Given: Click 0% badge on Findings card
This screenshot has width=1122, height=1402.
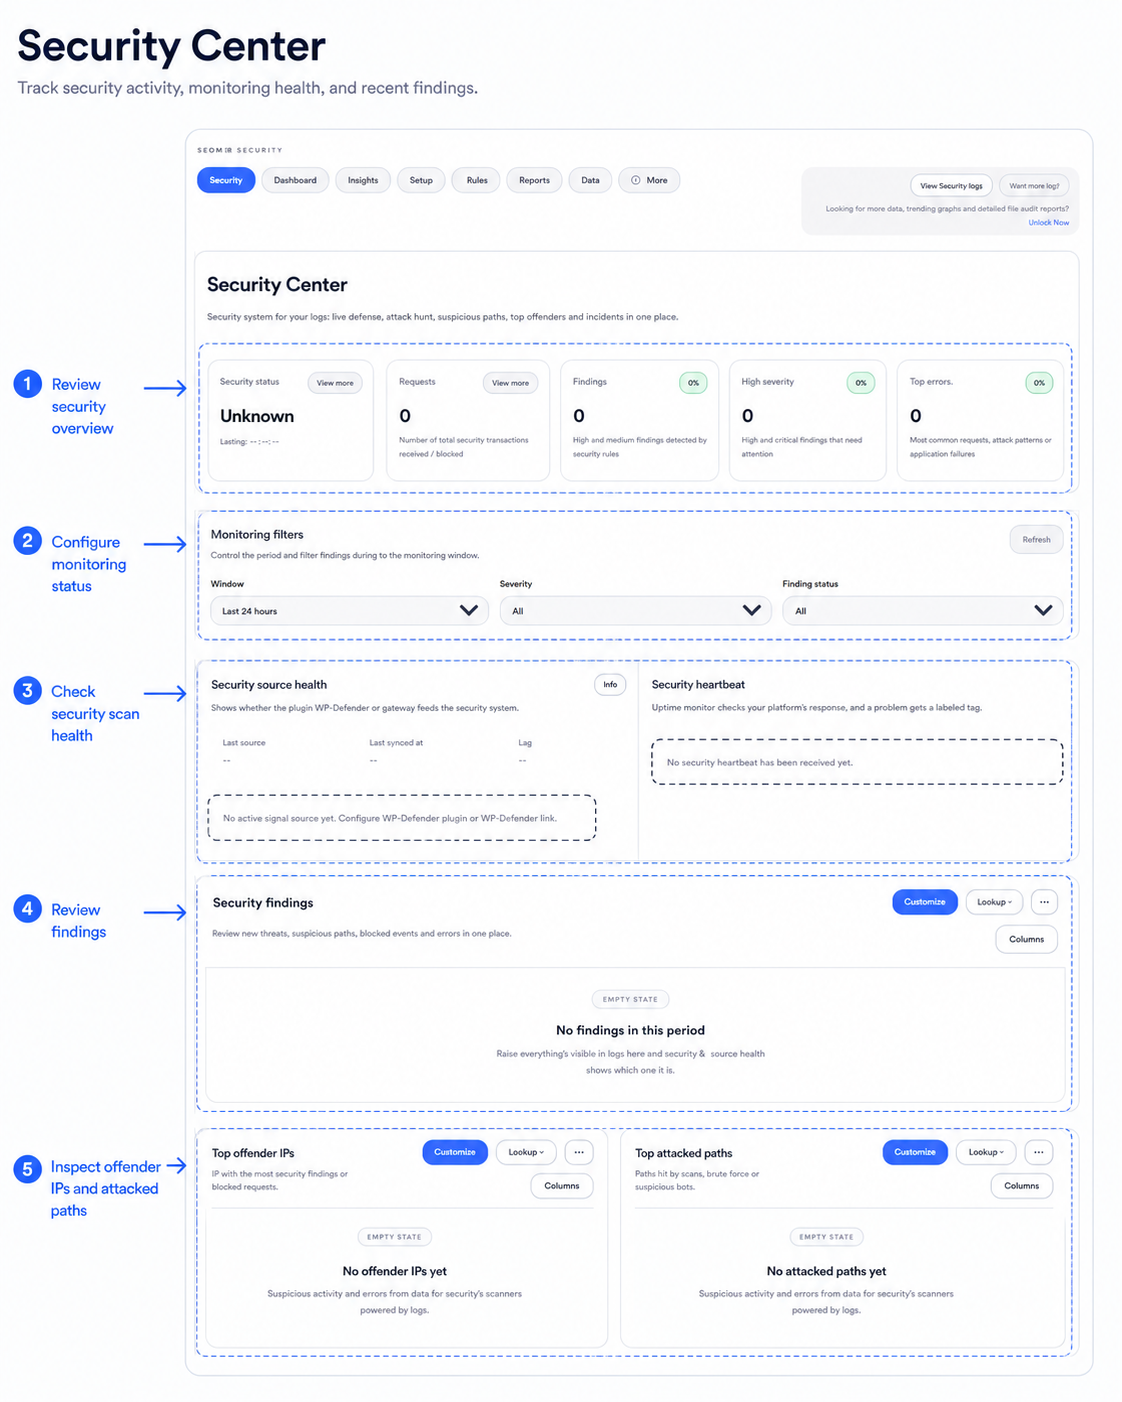Looking at the screenshot, I should [x=693, y=383].
